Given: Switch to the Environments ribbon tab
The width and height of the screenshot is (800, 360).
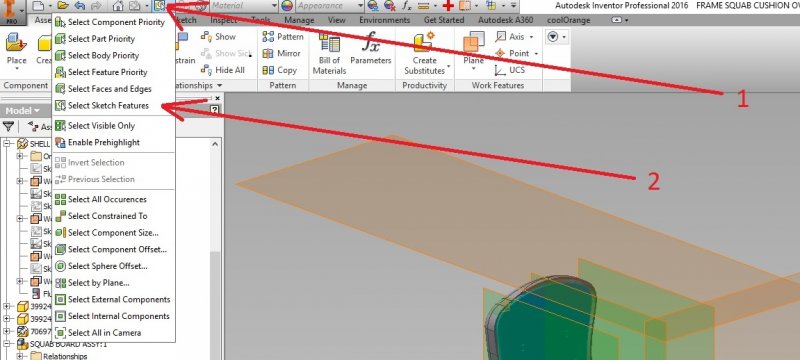Looking at the screenshot, I should tap(384, 20).
